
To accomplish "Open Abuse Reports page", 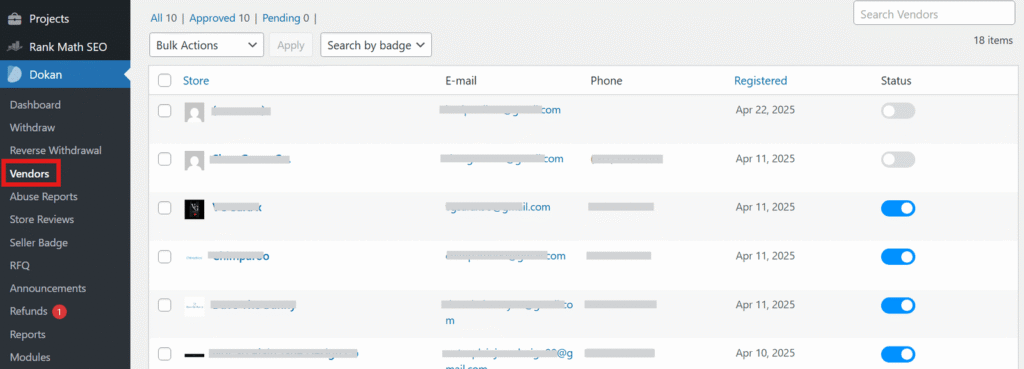I will coord(44,197).
